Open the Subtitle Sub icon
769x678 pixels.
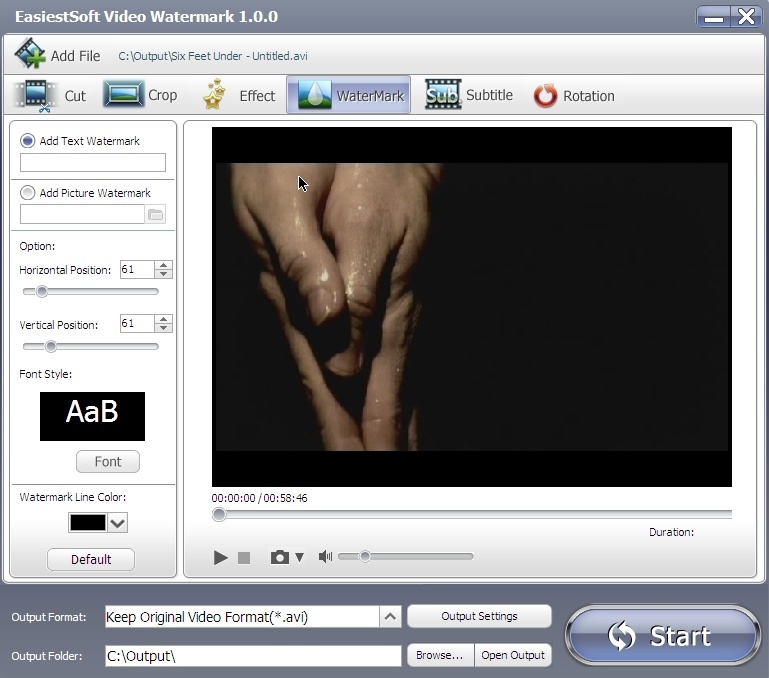[x=443, y=94]
